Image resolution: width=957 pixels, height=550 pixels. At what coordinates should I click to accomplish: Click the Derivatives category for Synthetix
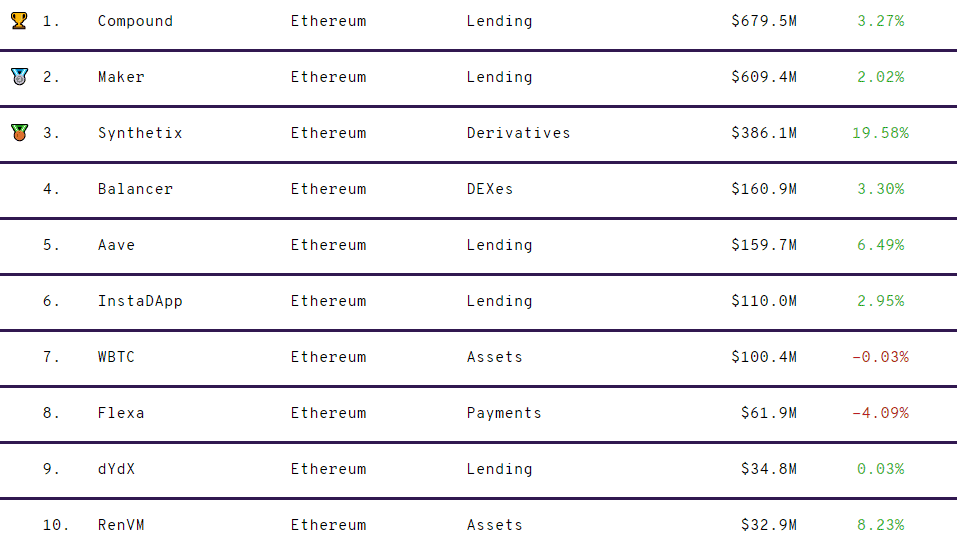click(x=518, y=133)
